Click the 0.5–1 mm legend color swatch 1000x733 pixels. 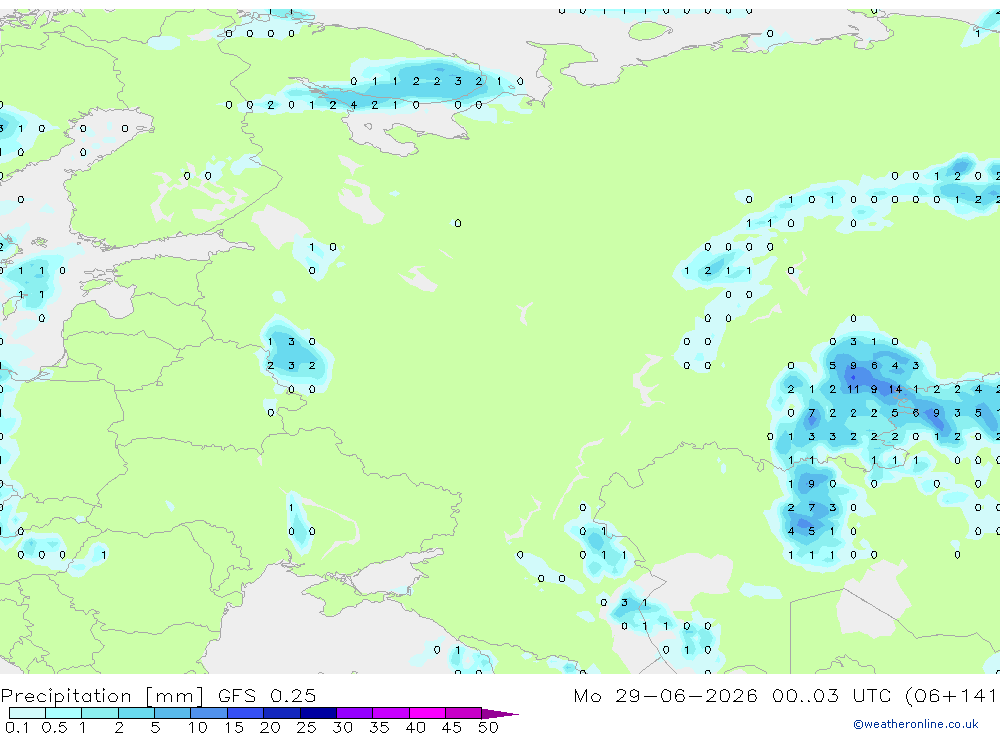pos(63,713)
